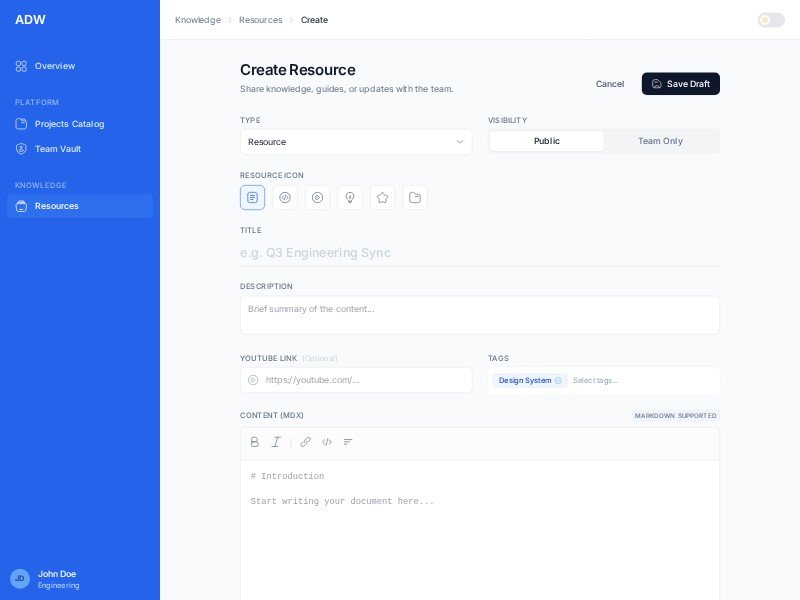Select the lightbulb resource icon
The height and width of the screenshot is (600, 800).
(x=350, y=197)
